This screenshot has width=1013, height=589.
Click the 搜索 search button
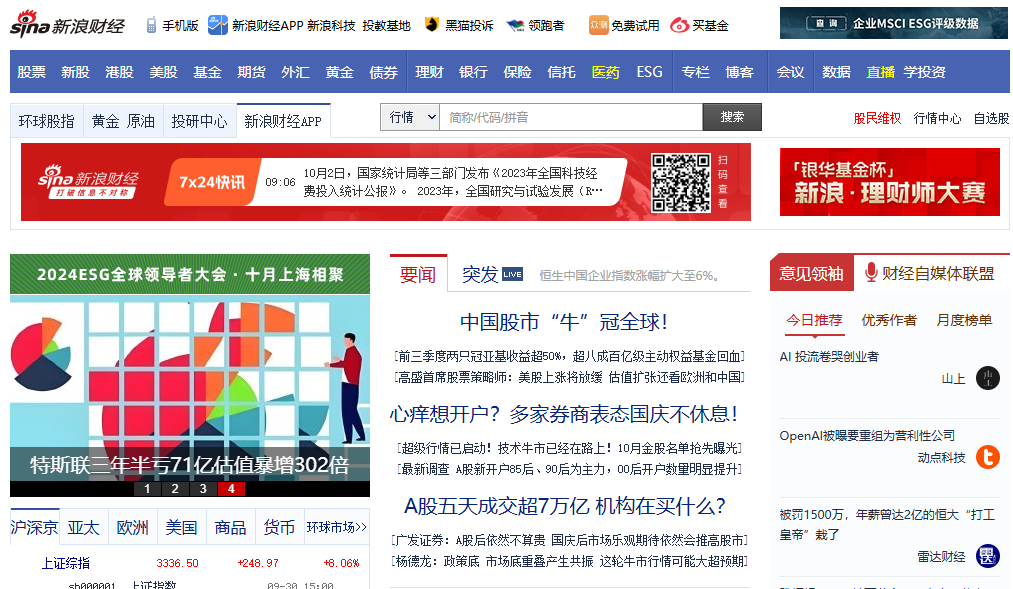[x=732, y=117]
